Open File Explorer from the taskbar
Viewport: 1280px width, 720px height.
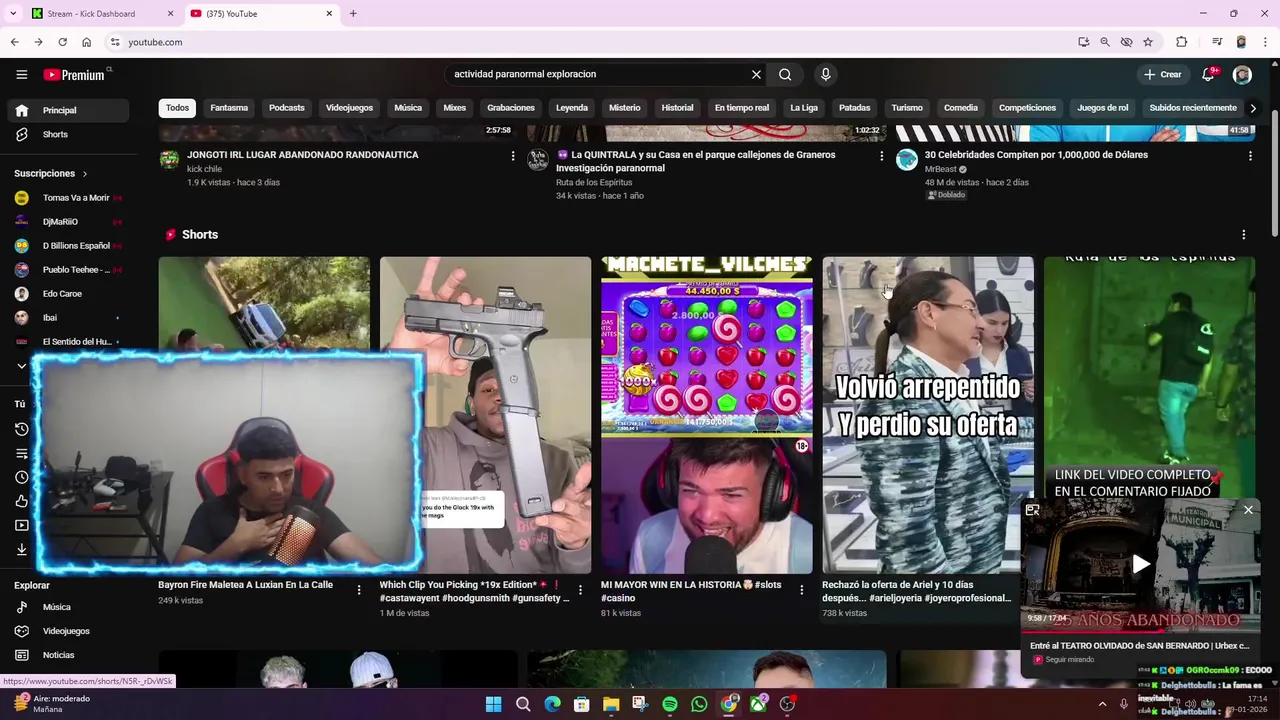(x=611, y=704)
